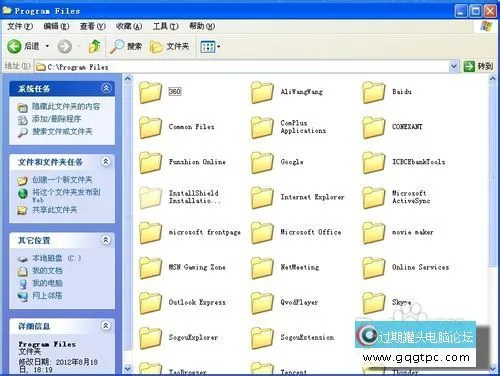Expand the address bar dropdown list
This screenshot has height=376, width=500.
pos(453,67)
